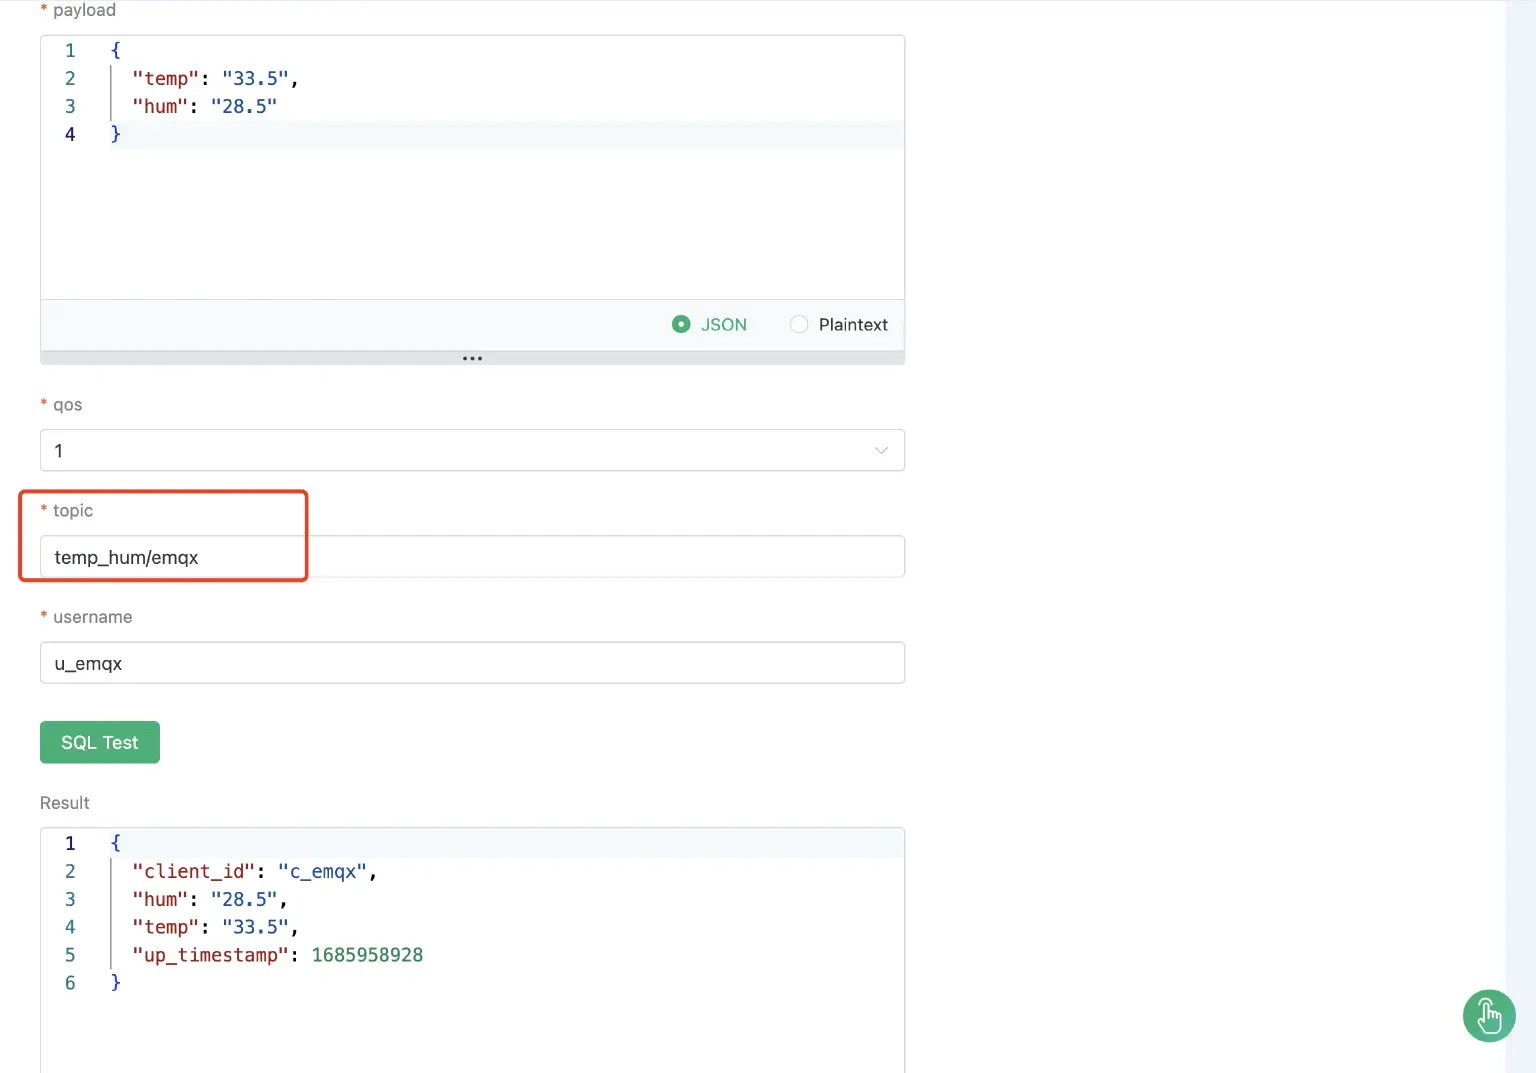Click the SQL Test green button
This screenshot has height=1073, width=1536.
pos(99,742)
